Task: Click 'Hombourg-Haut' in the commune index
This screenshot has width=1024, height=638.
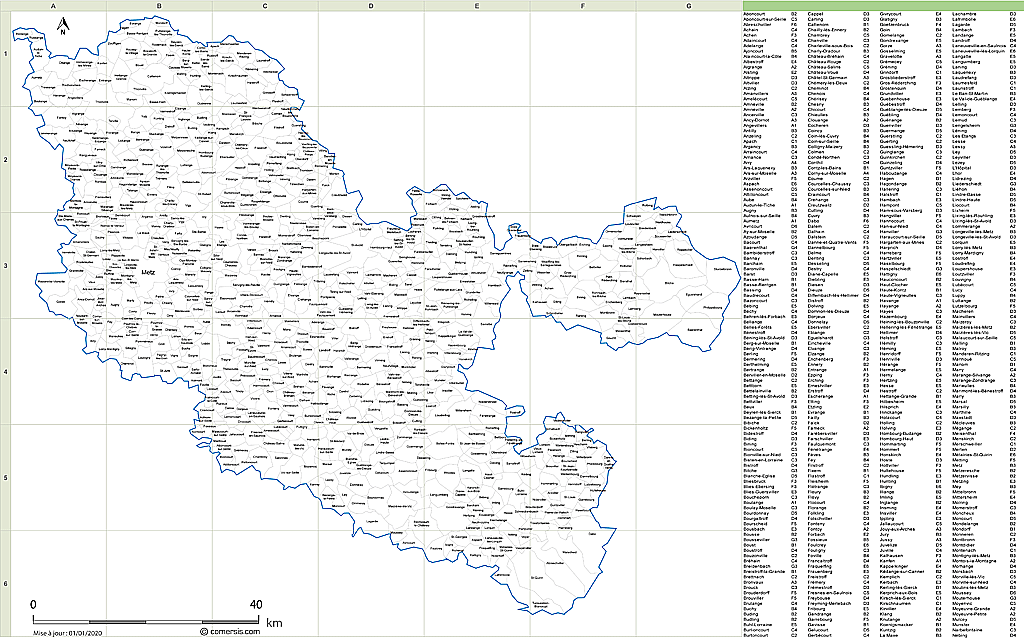Action: point(897,439)
